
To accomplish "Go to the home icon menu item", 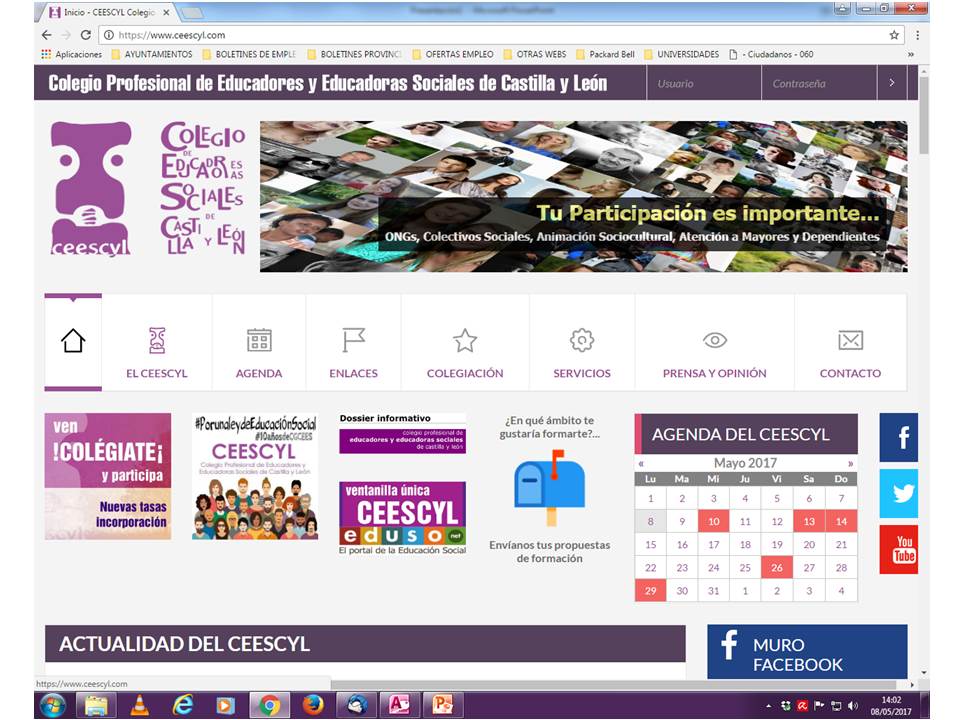I will (73, 342).
